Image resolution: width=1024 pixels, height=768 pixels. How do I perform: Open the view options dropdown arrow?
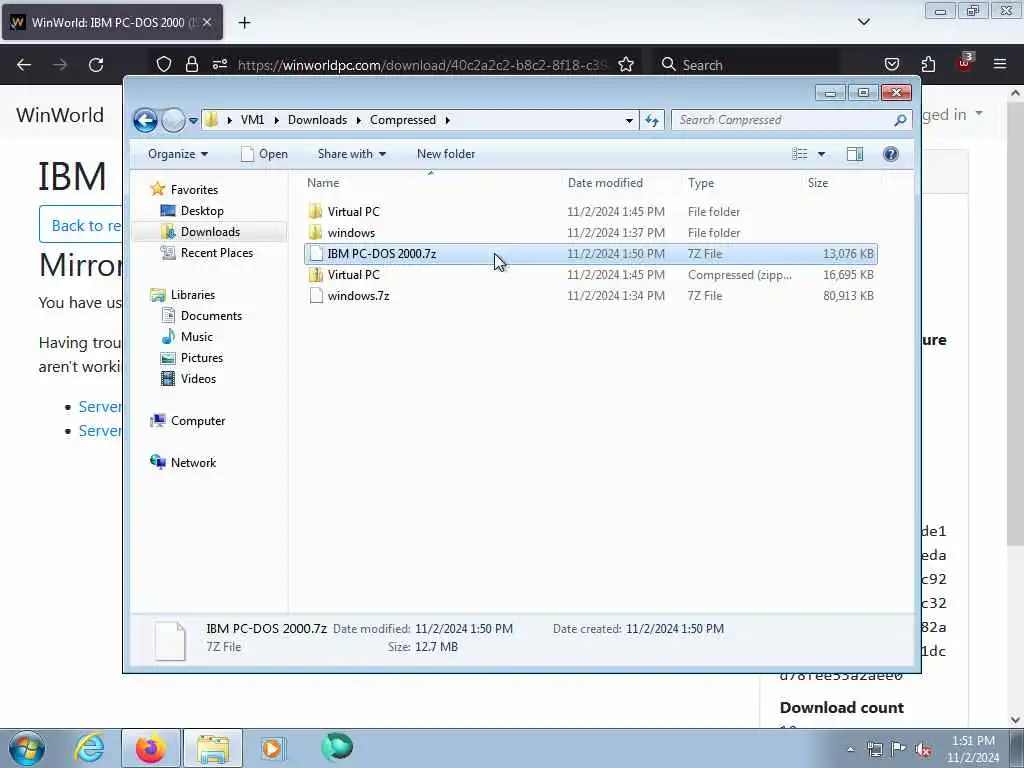point(822,154)
